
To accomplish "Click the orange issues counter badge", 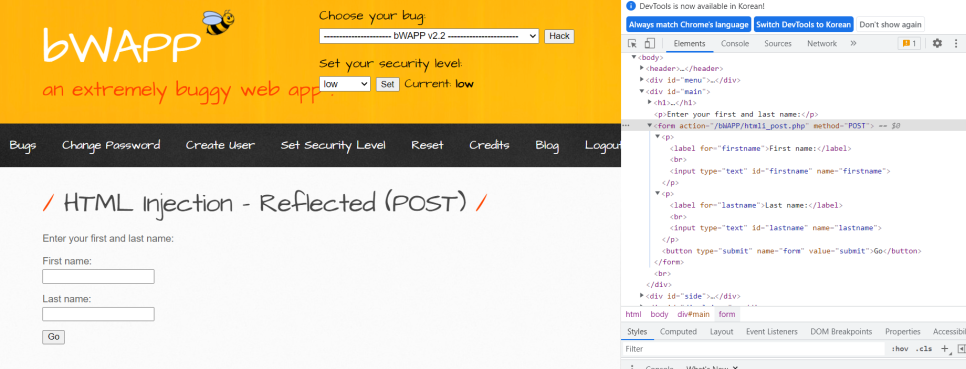I will pos(909,44).
